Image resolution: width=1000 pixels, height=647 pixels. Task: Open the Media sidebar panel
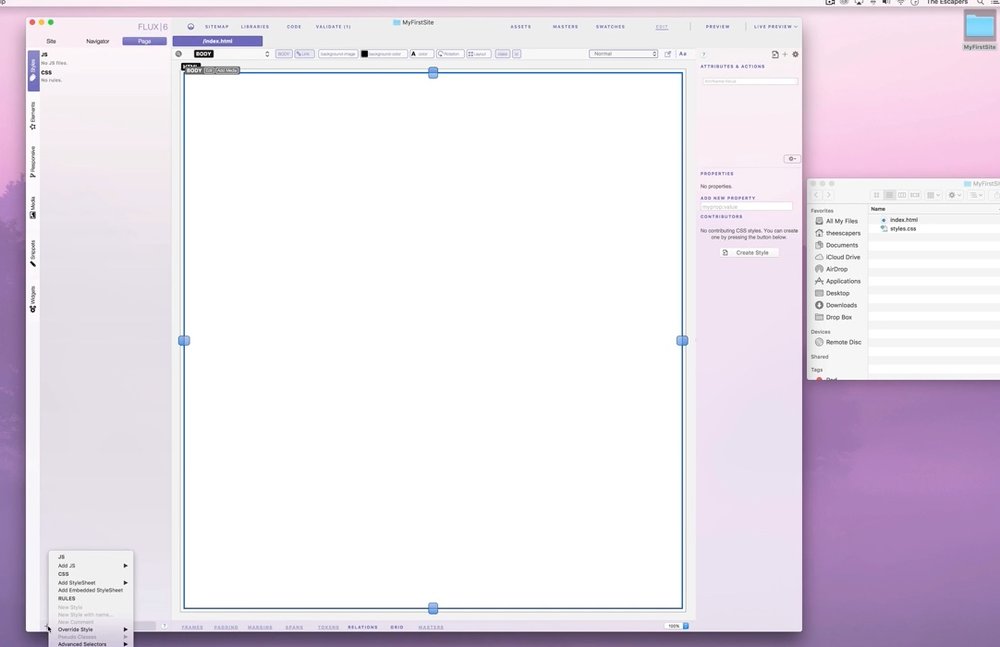point(33,207)
